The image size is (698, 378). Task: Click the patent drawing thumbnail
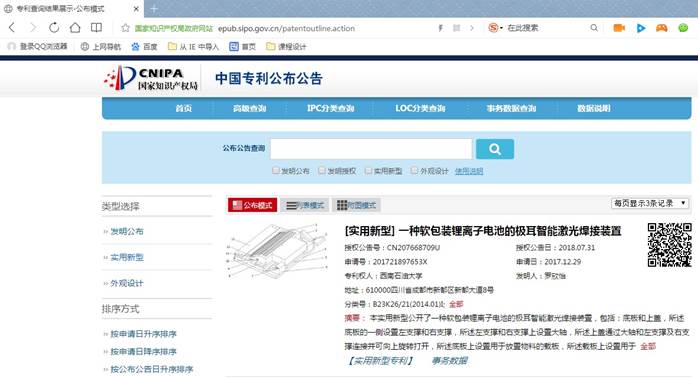coord(277,250)
